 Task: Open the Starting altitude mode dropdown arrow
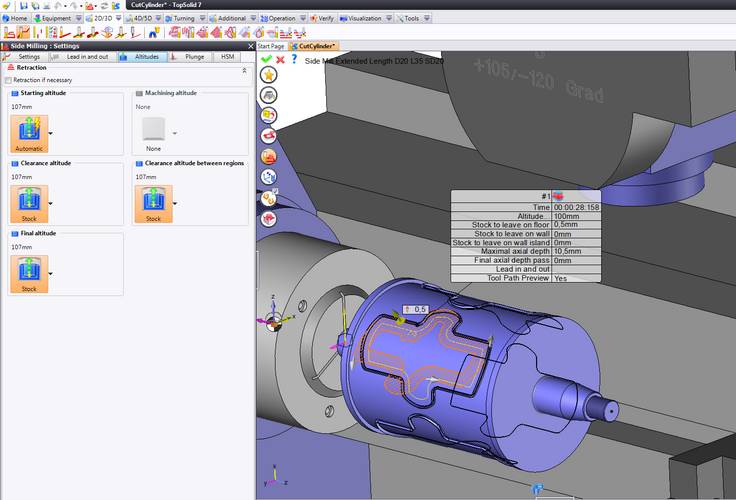coord(51,132)
